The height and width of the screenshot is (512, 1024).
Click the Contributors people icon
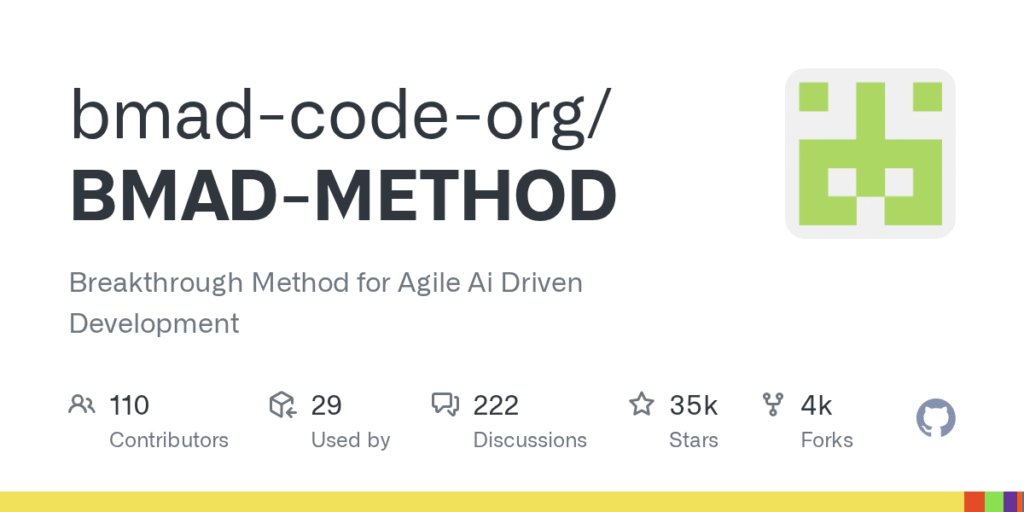[x=82, y=405]
